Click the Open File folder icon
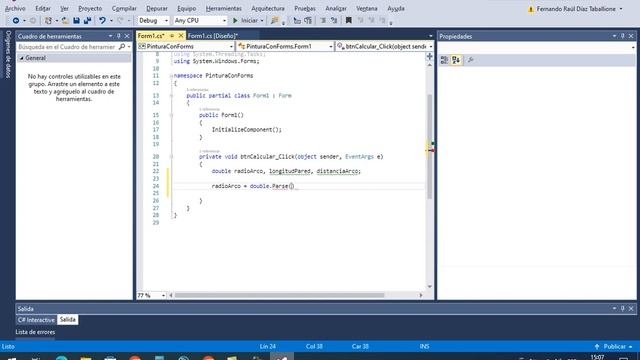The image size is (640, 360). click(65, 20)
